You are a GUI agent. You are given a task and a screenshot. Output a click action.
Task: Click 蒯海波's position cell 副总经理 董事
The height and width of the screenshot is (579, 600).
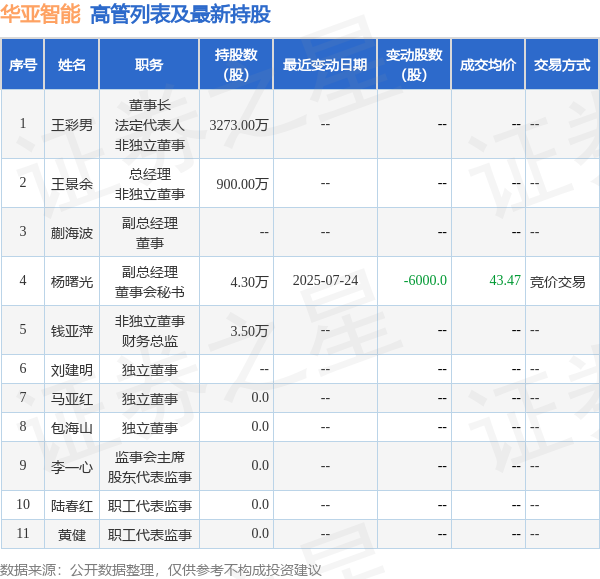click(x=150, y=233)
